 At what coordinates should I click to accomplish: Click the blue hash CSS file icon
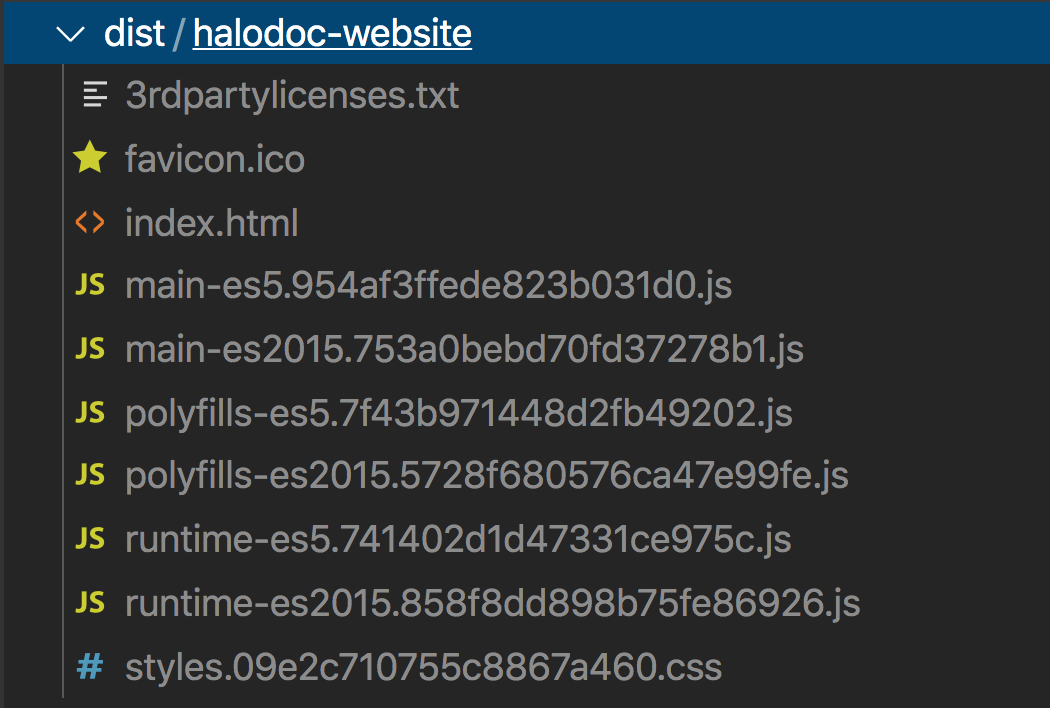tap(90, 666)
